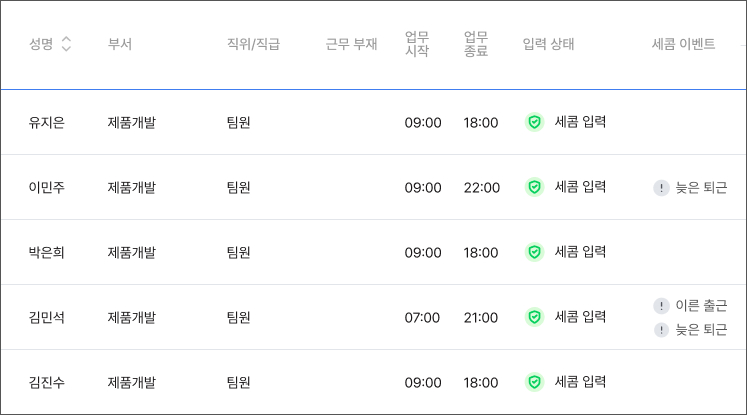The width and height of the screenshot is (747, 415).
Task: Click 07:00 start time for 김민석
Action: (x=422, y=317)
